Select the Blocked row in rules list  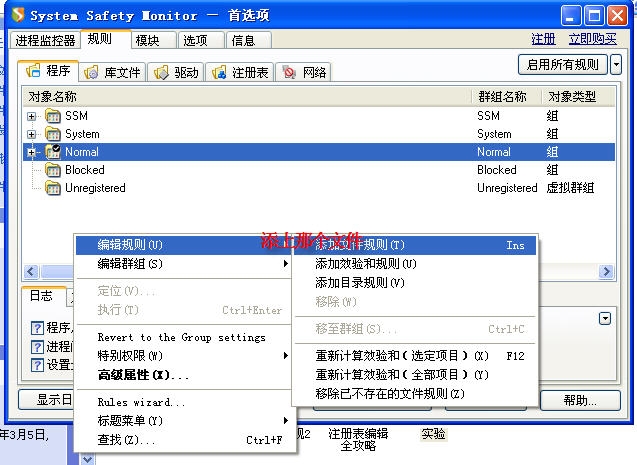[319, 170]
